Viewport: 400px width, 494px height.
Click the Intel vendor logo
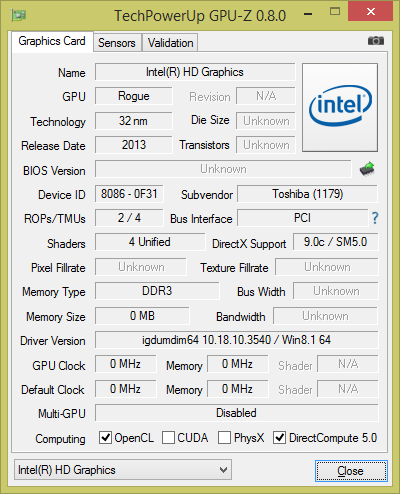pos(340,107)
